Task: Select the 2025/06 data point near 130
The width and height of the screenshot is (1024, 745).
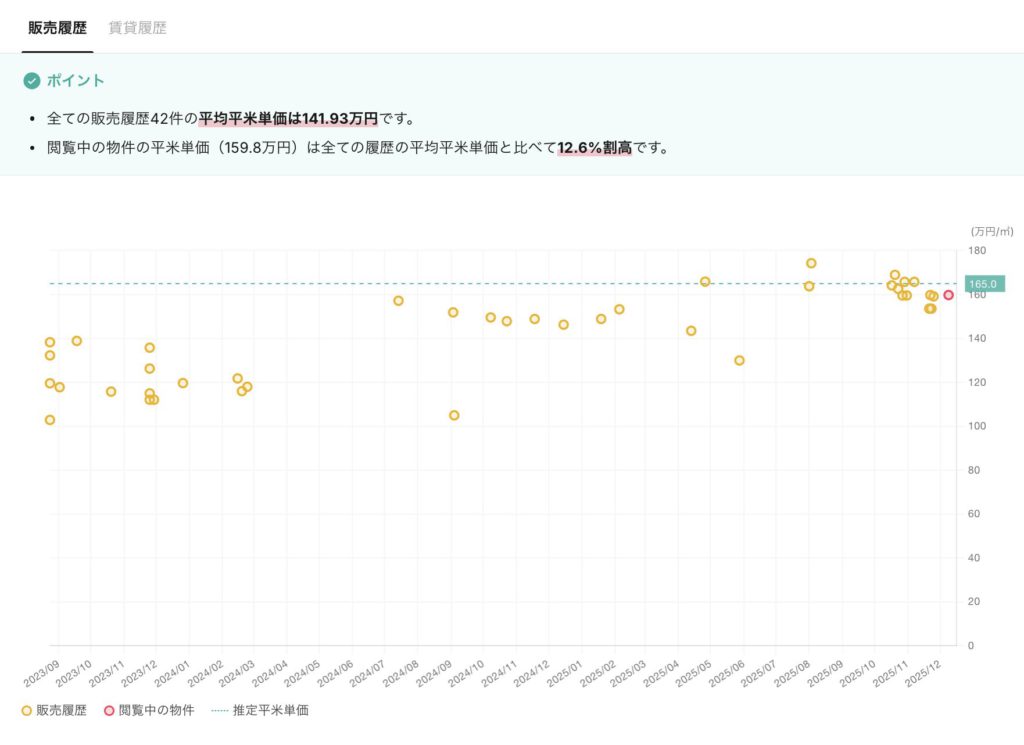Action: 739,360
